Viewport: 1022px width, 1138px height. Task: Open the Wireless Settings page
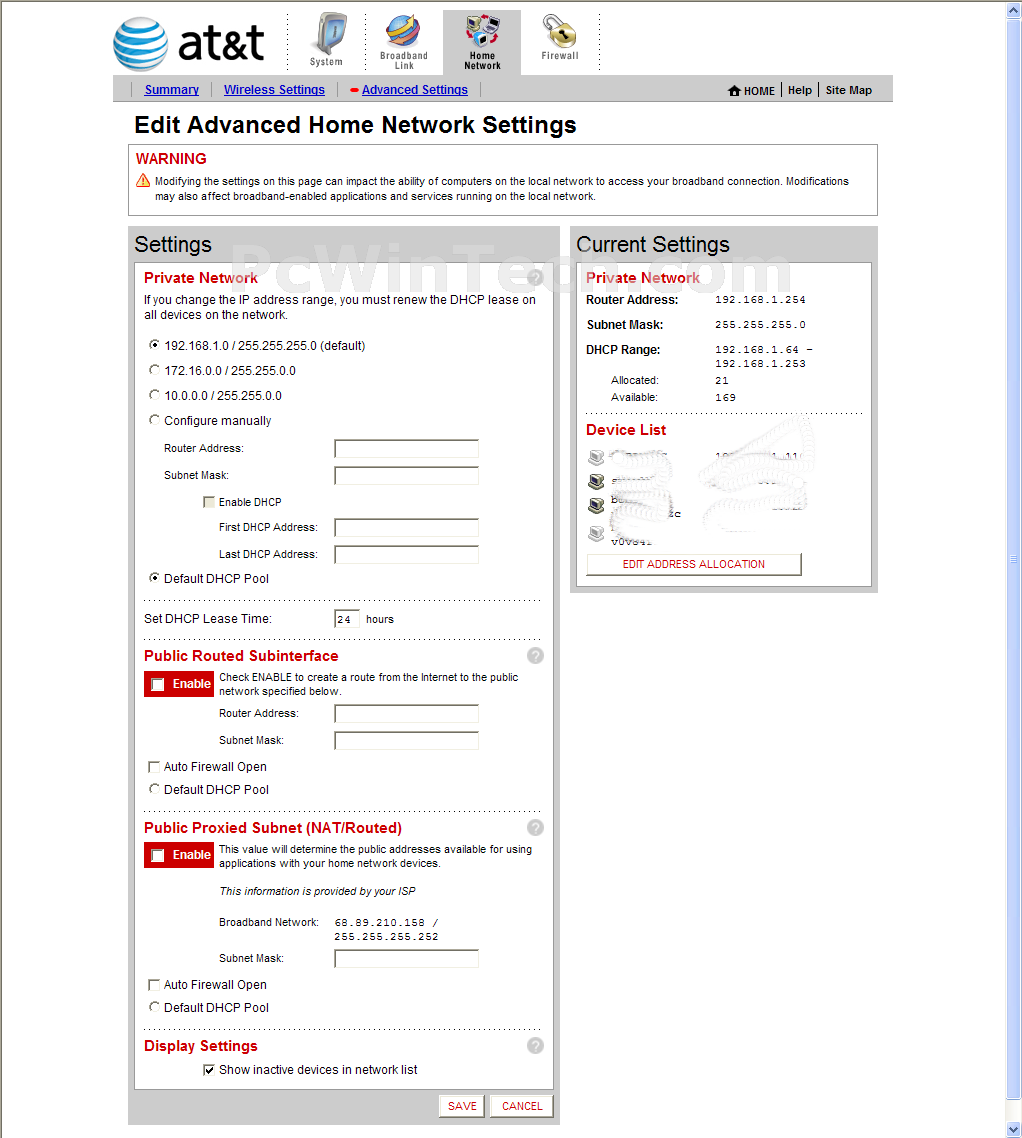click(274, 89)
